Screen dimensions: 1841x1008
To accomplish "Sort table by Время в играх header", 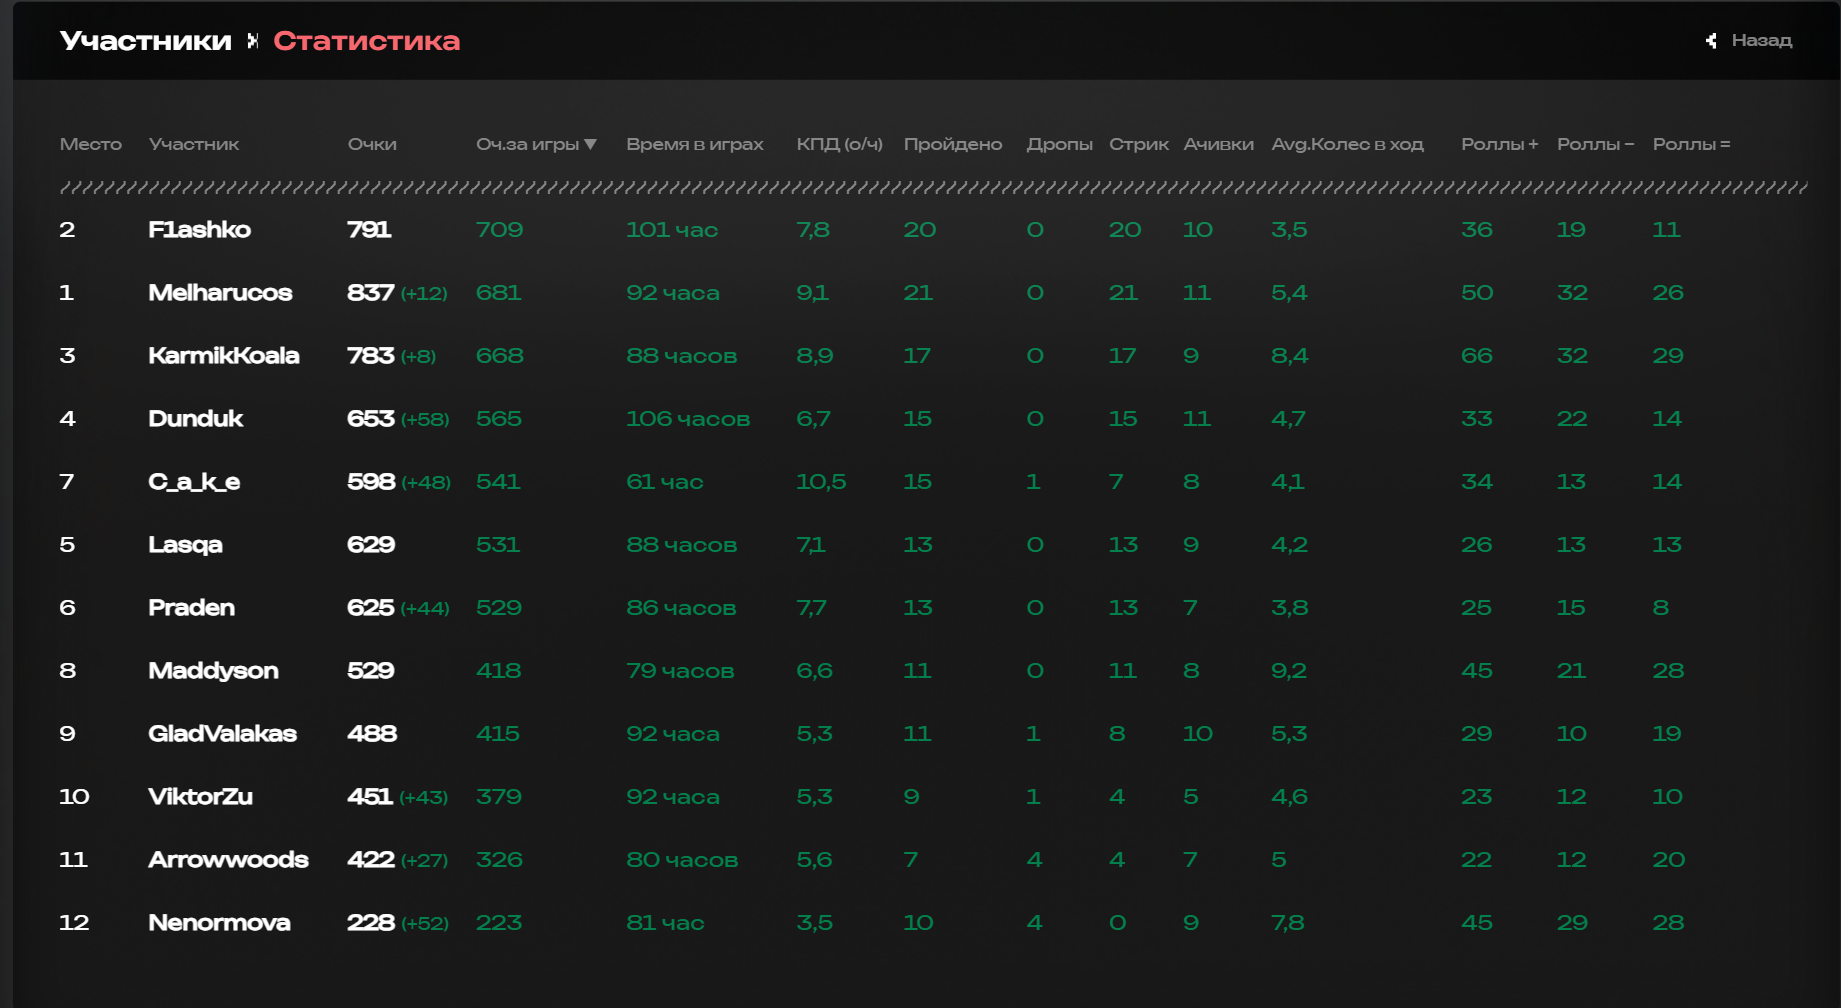I will [x=695, y=144].
